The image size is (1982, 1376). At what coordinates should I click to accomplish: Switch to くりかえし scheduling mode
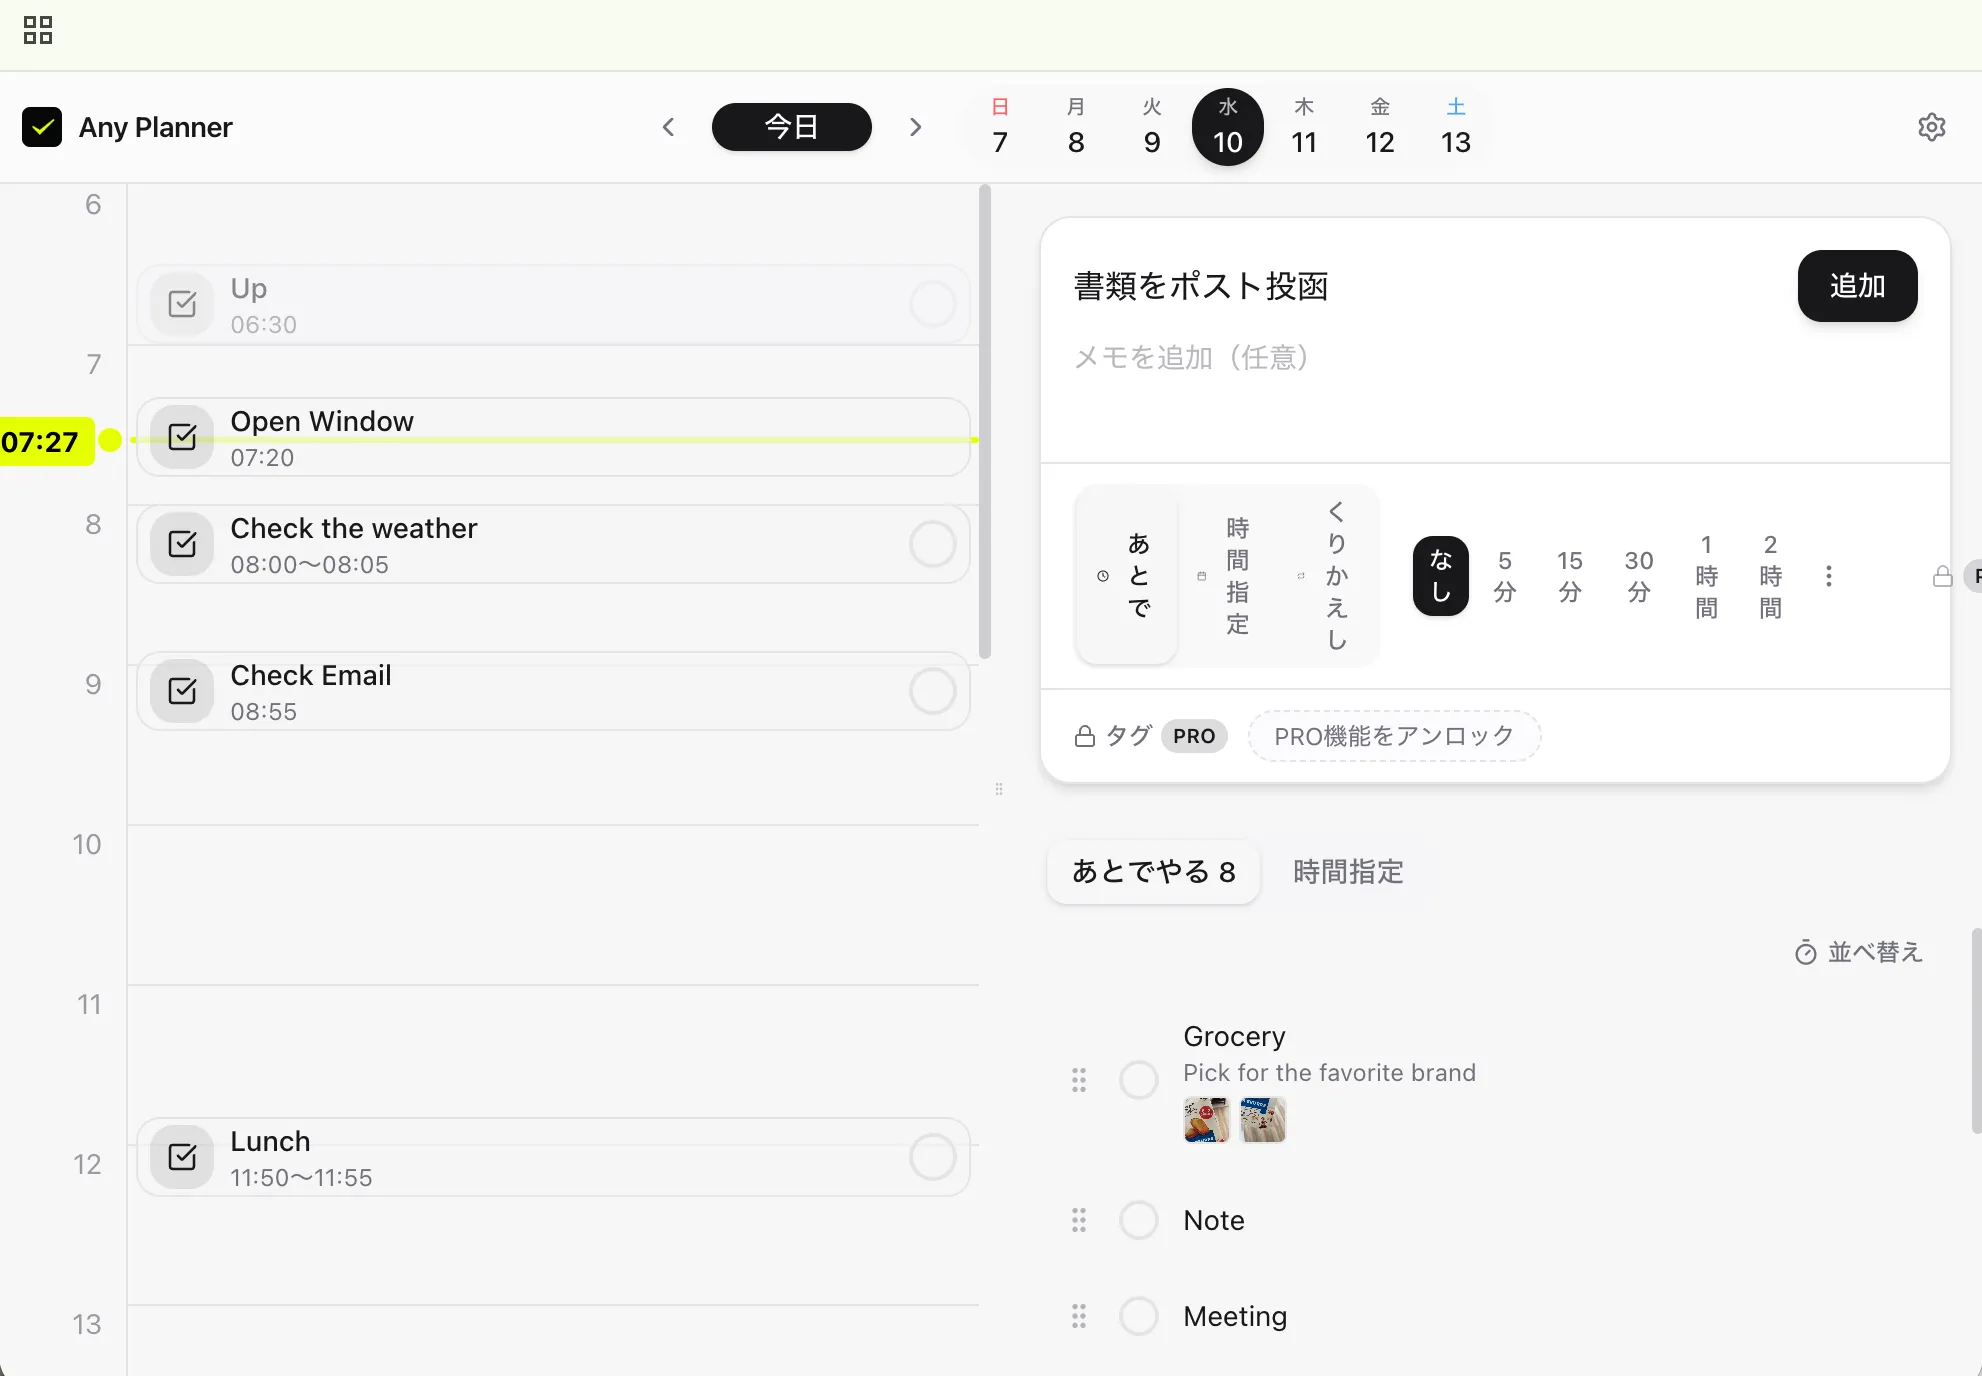point(1327,576)
